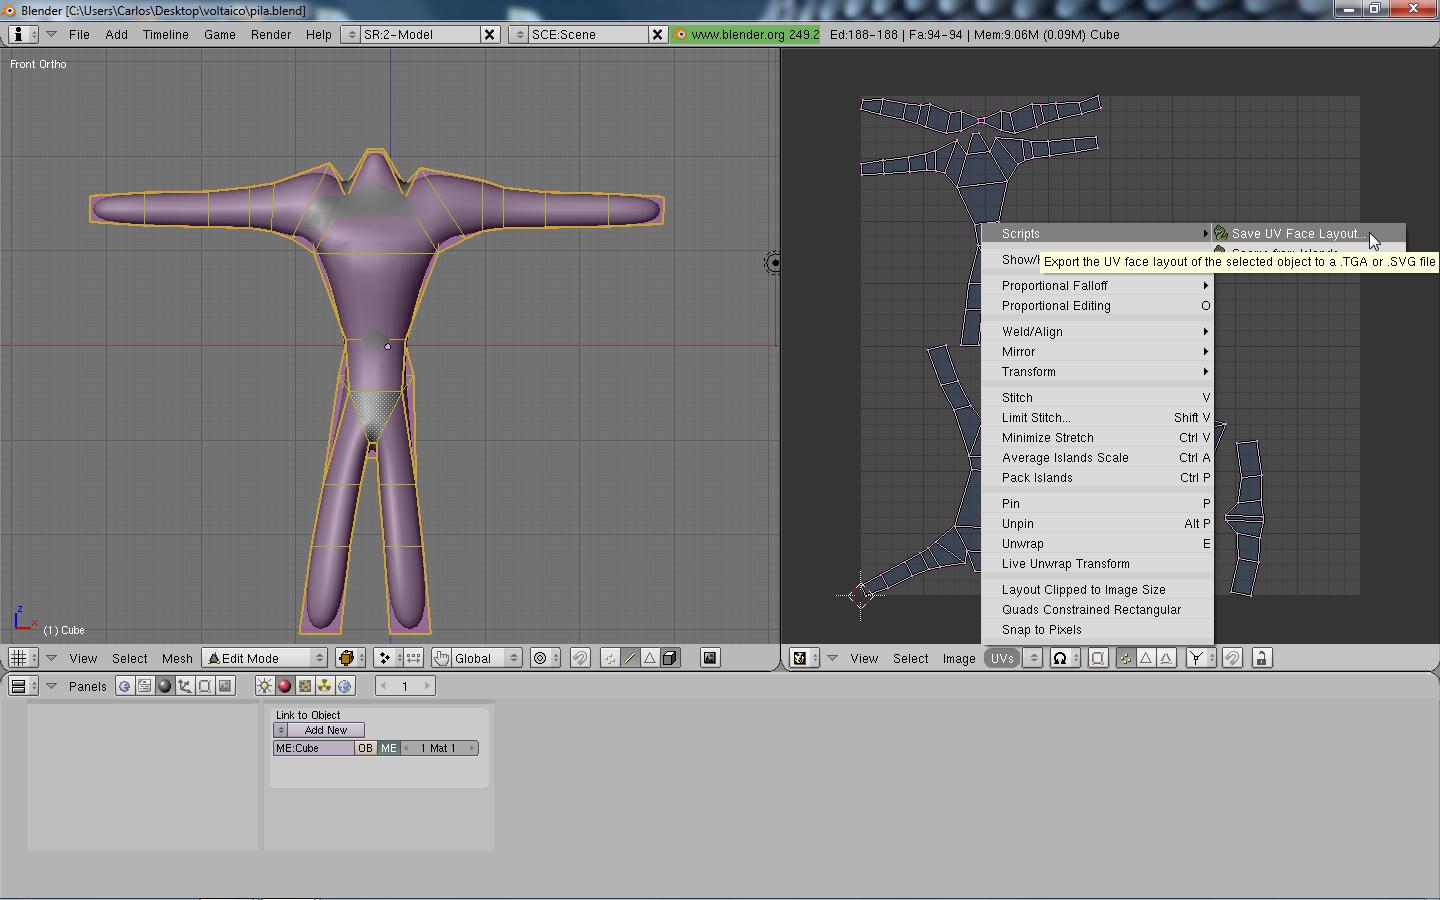The width and height of the screenshot is (1440, 900).
Task: Open the UV image browse selector arrows
Action: [x=1034, y=658]
